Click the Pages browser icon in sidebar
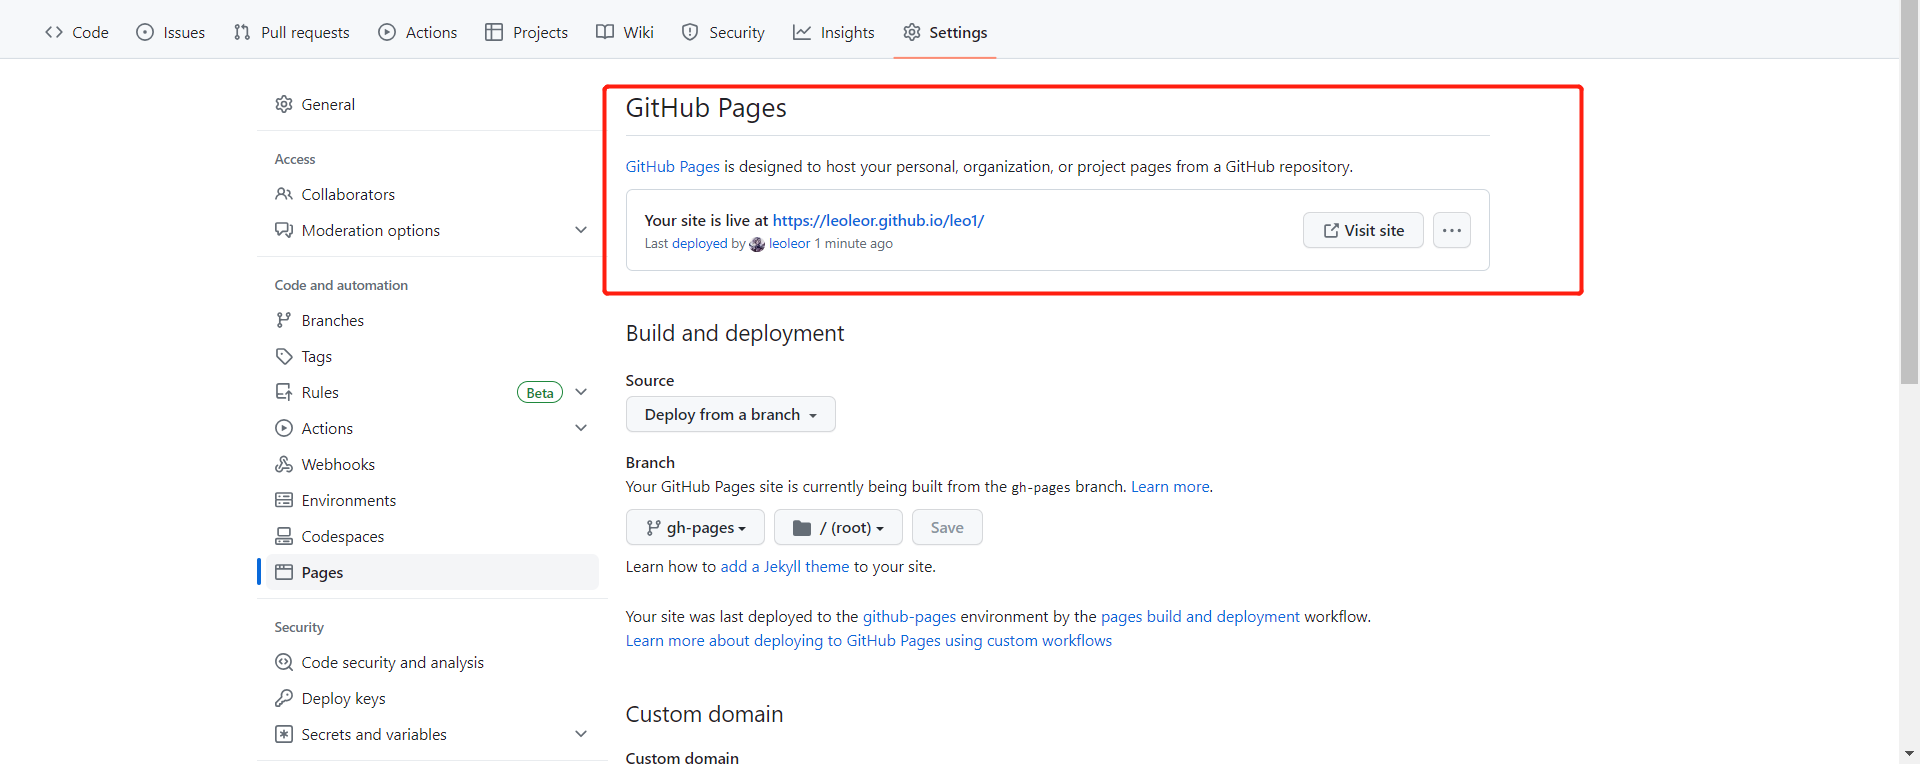The height and width of the screenshot is (764, 1920). pyautogui.click(x=284, y=572)
